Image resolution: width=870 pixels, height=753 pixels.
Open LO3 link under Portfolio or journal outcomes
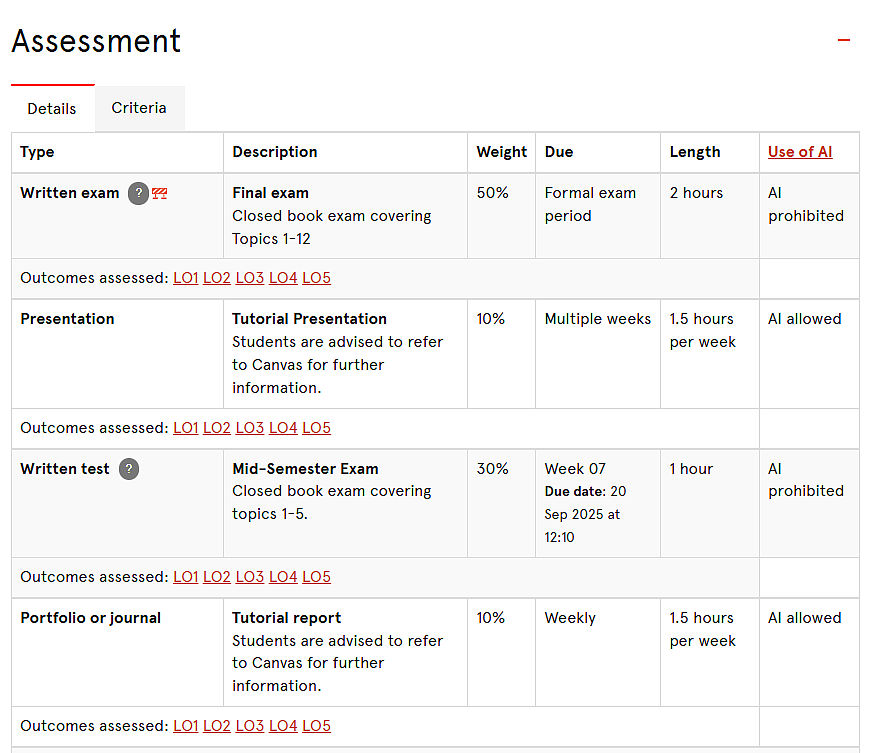250,726
